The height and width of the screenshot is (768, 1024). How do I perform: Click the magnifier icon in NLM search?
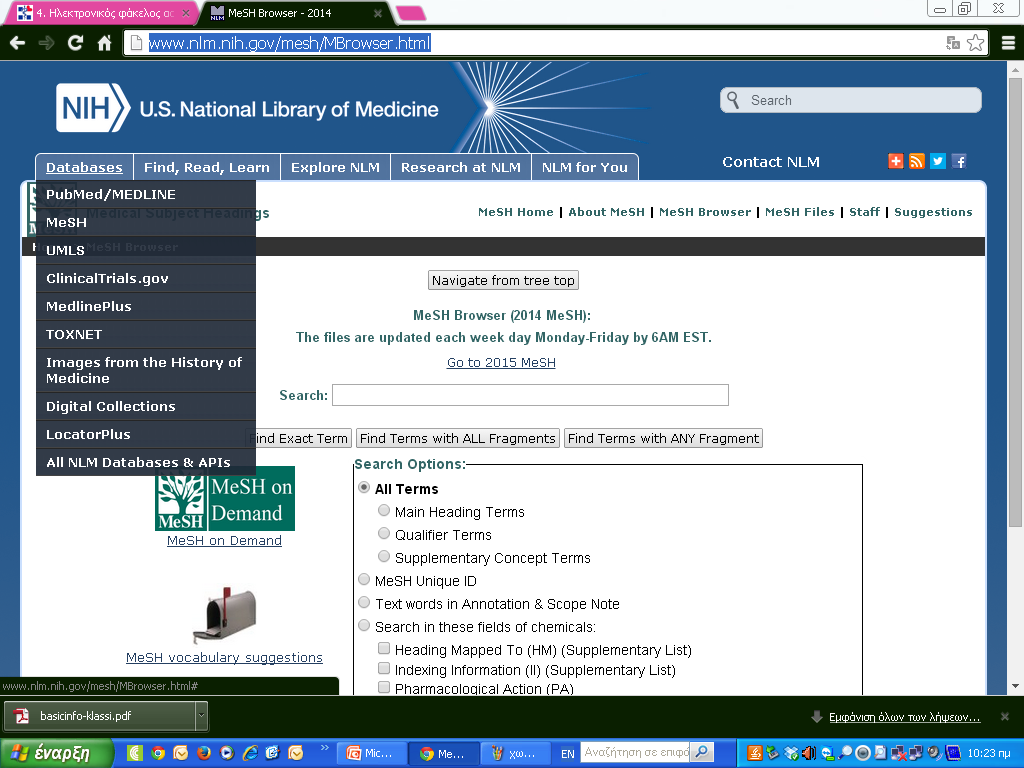(733, 100)
